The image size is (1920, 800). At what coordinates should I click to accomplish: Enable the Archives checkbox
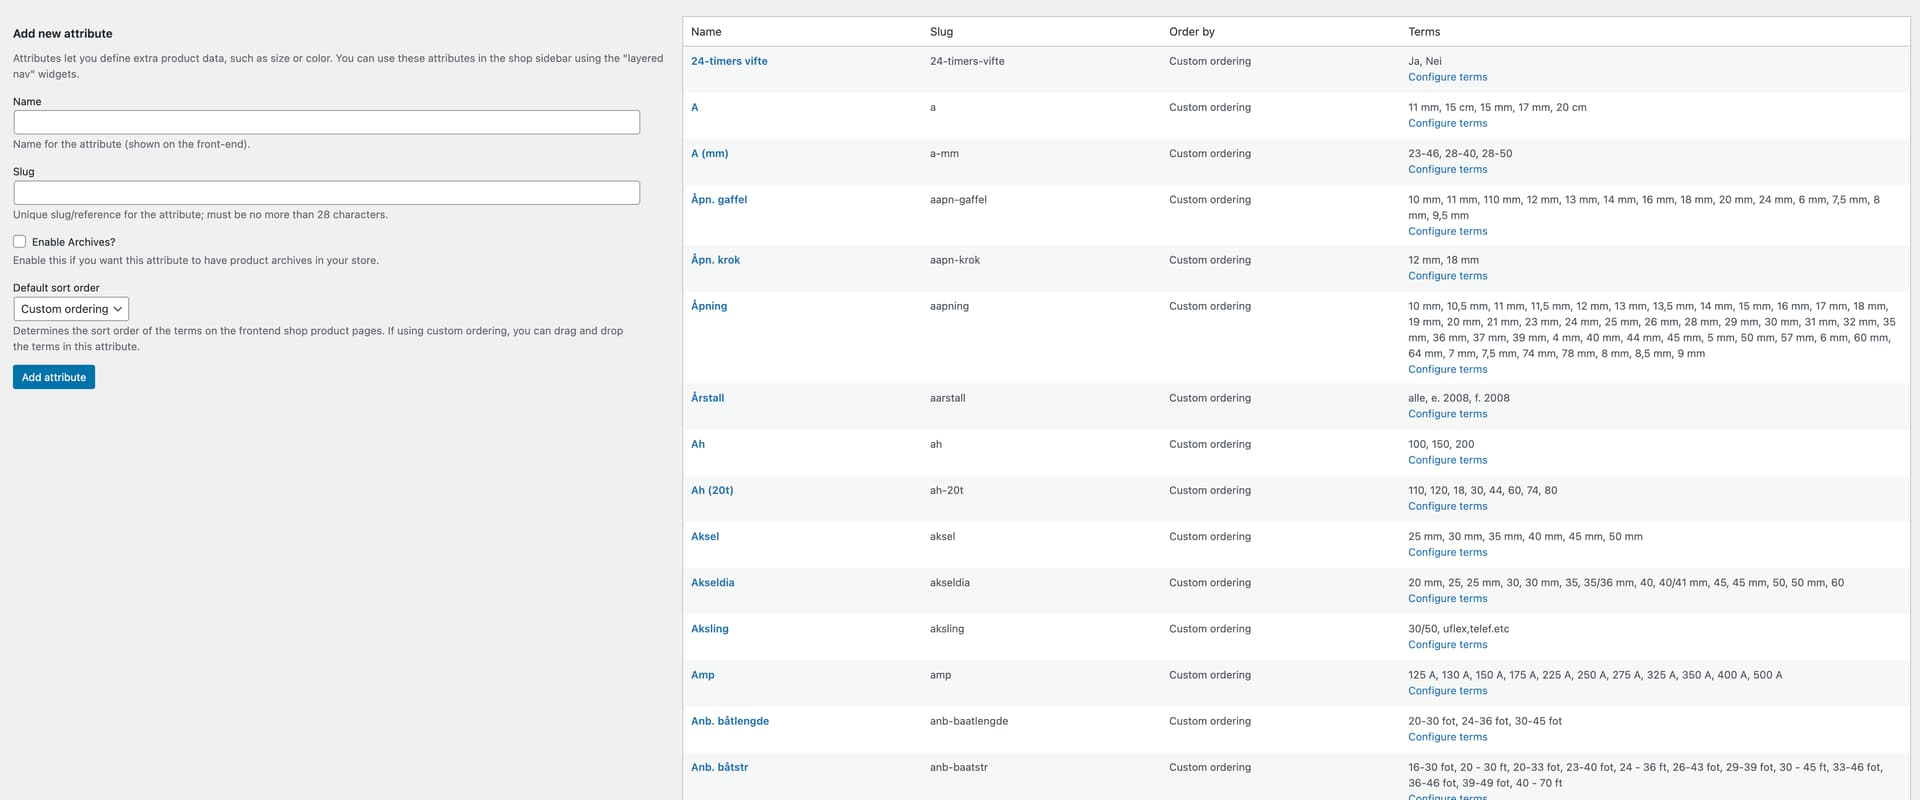[19, 242]
